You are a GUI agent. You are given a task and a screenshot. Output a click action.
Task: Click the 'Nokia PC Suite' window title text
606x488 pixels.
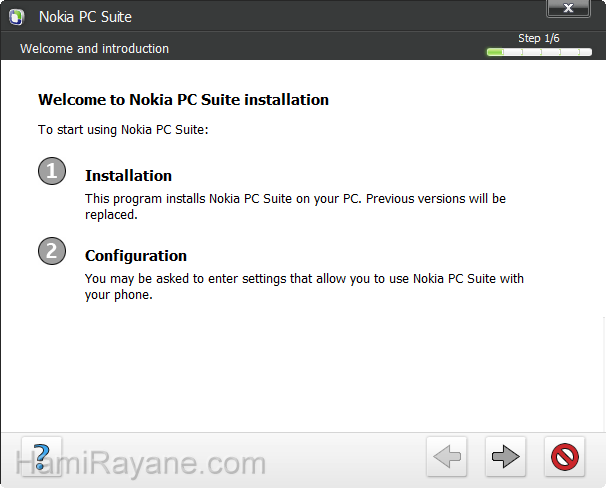coord(85,17)
